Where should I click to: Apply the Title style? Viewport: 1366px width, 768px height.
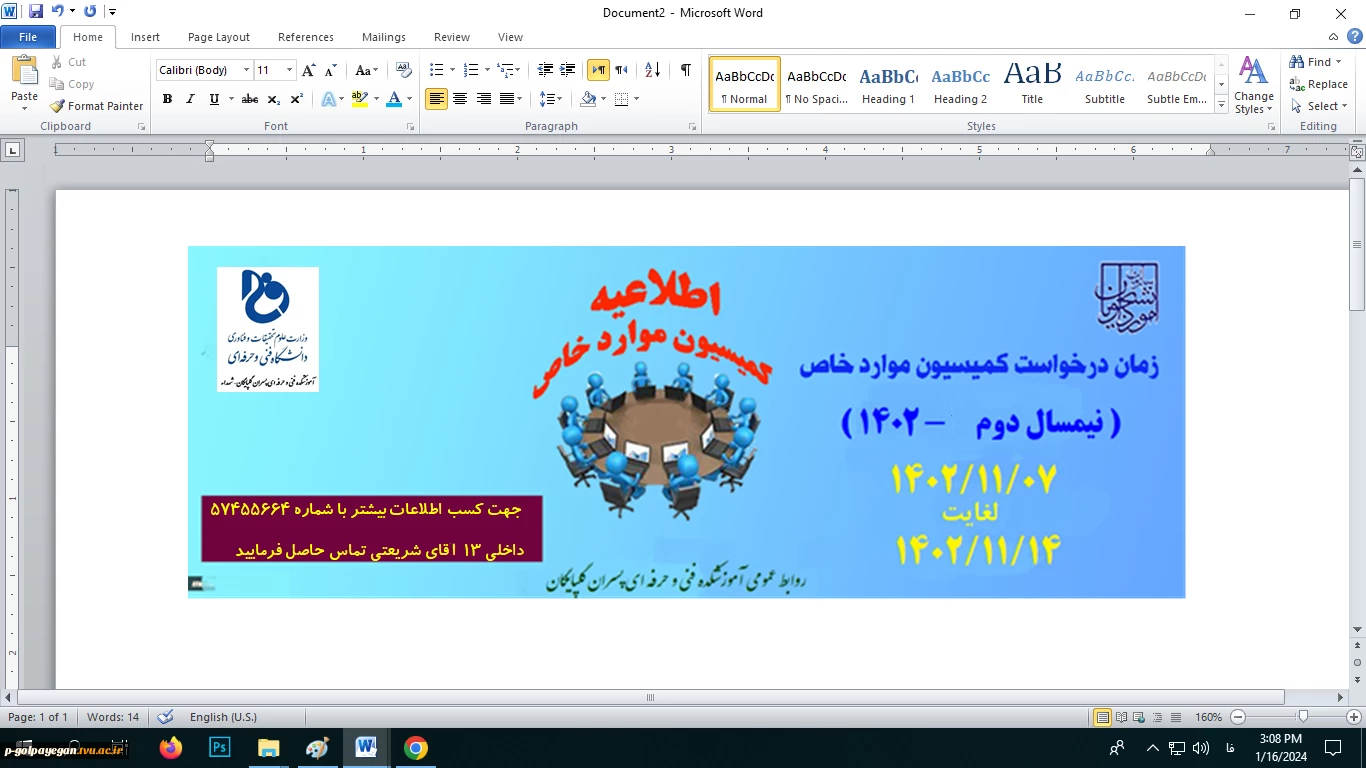point(1032,84)
